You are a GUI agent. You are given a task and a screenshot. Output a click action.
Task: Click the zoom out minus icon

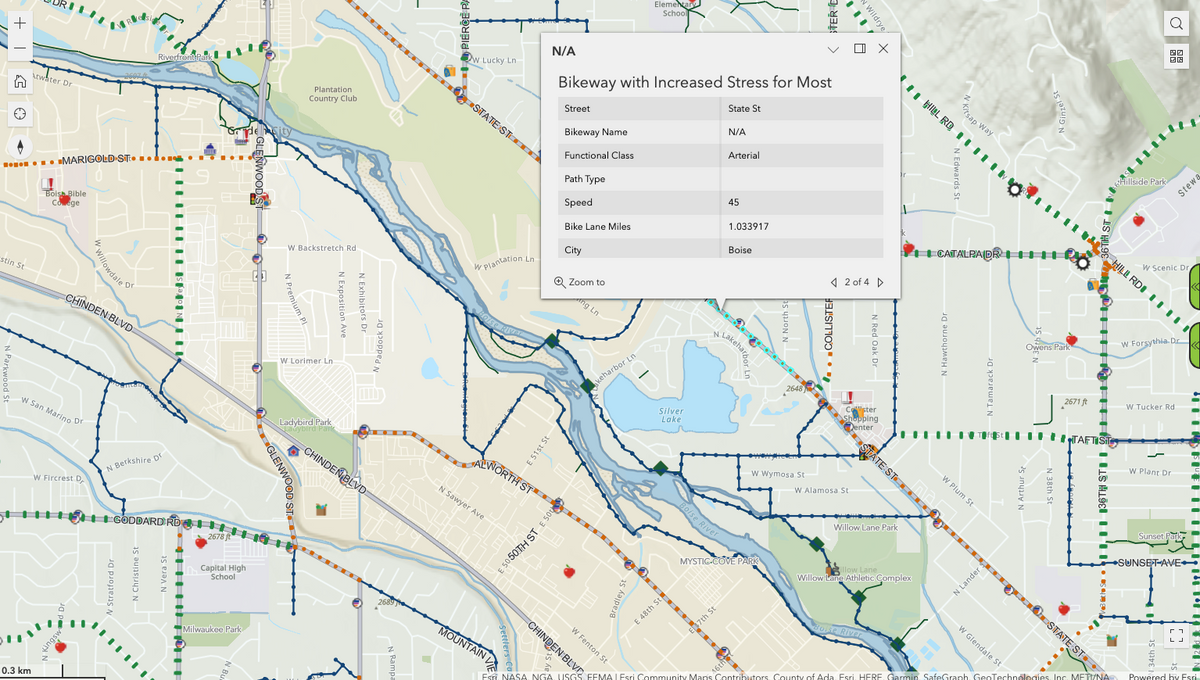pos(19,47)
